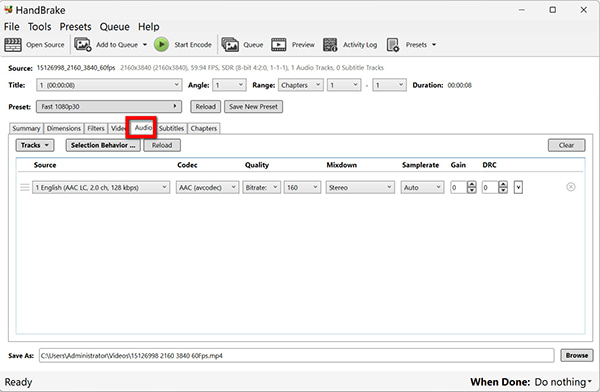Open the Angle dropdown
The width and height of the screenshot is (600, 392).
pos(229,85)
